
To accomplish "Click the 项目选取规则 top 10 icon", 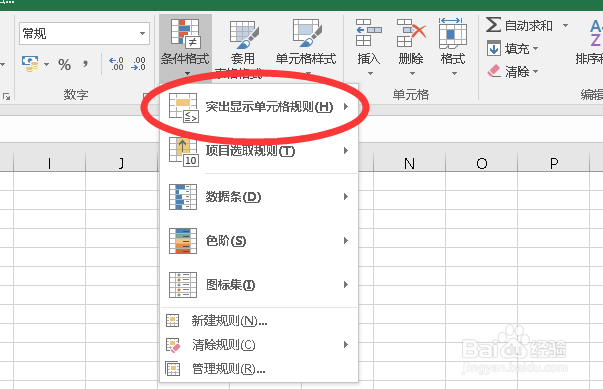I will tap(184, 152).
